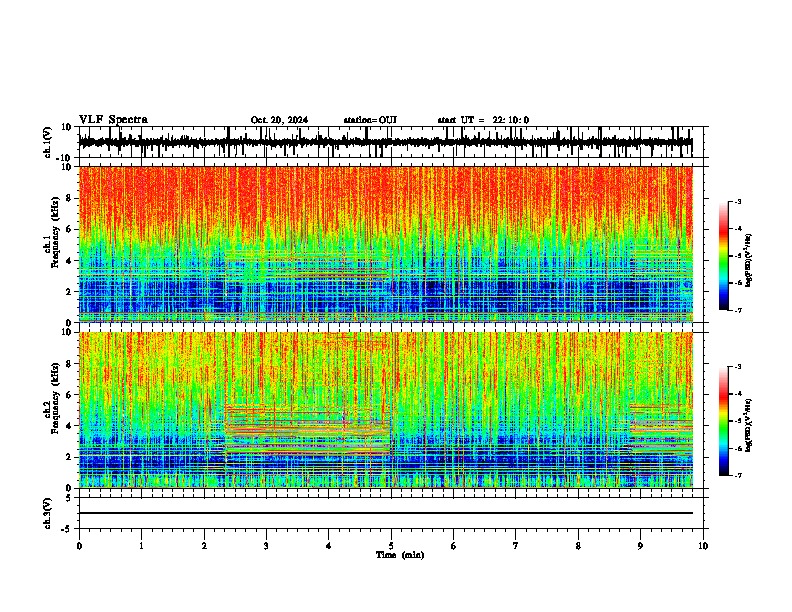
Task: Click the "VLF Spectra" plot title
Action: point(113,120)
